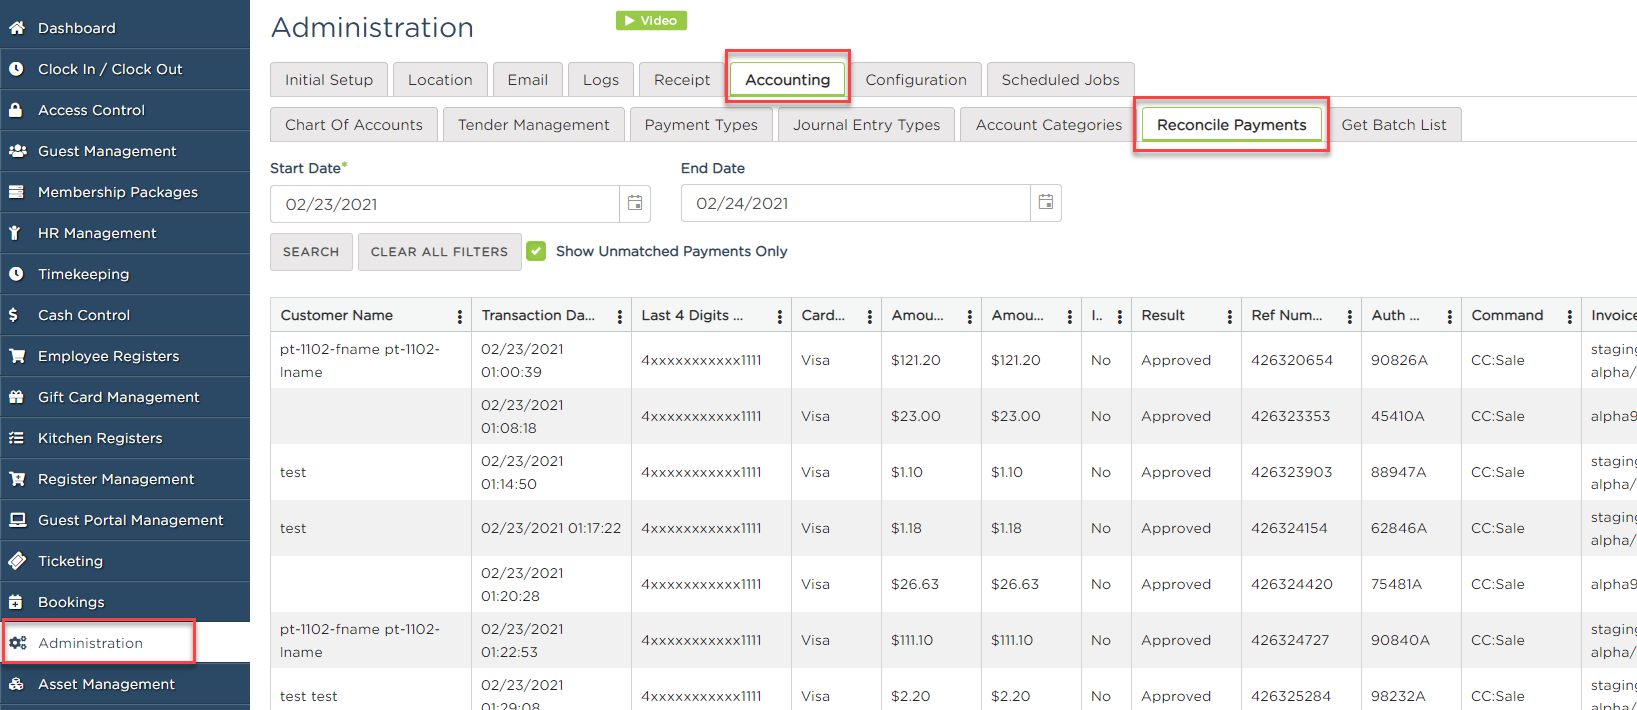This screenshot has width=1637, height=710.
Task: Open Card column options menu
Action: [x=870, y=316]
